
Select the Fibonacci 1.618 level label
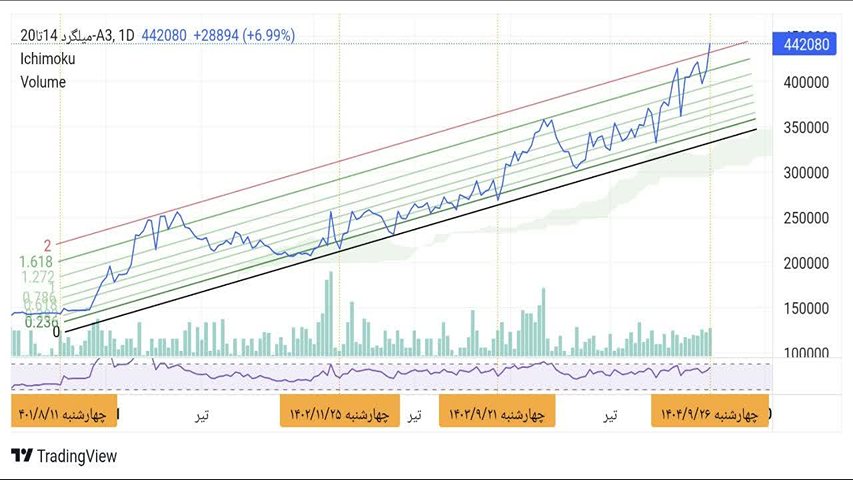pos(37,261)
